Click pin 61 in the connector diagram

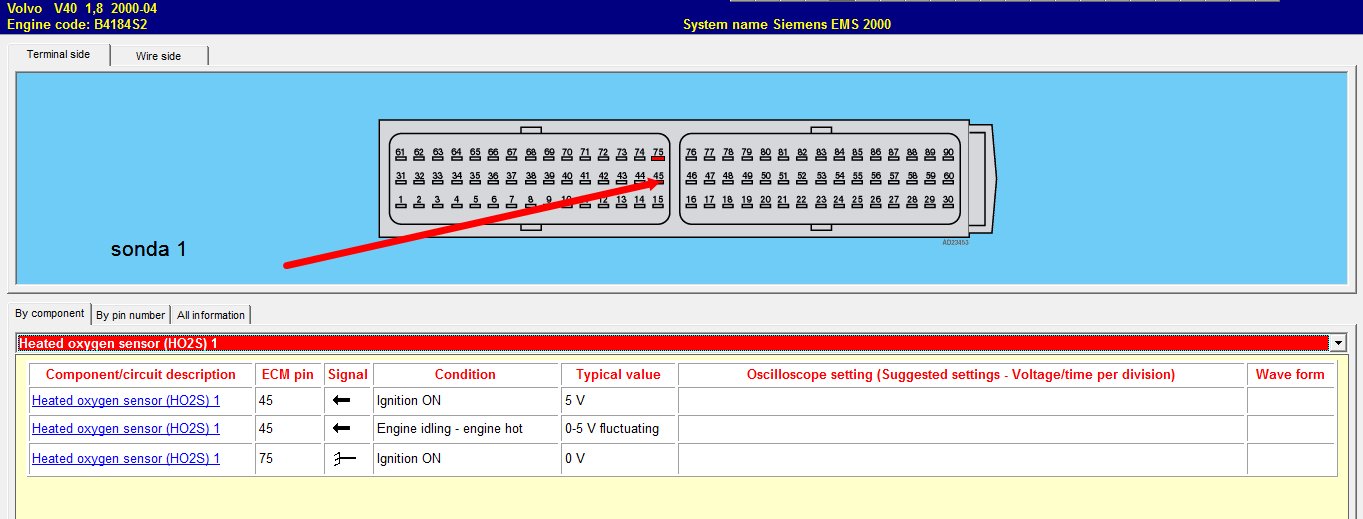400,154
